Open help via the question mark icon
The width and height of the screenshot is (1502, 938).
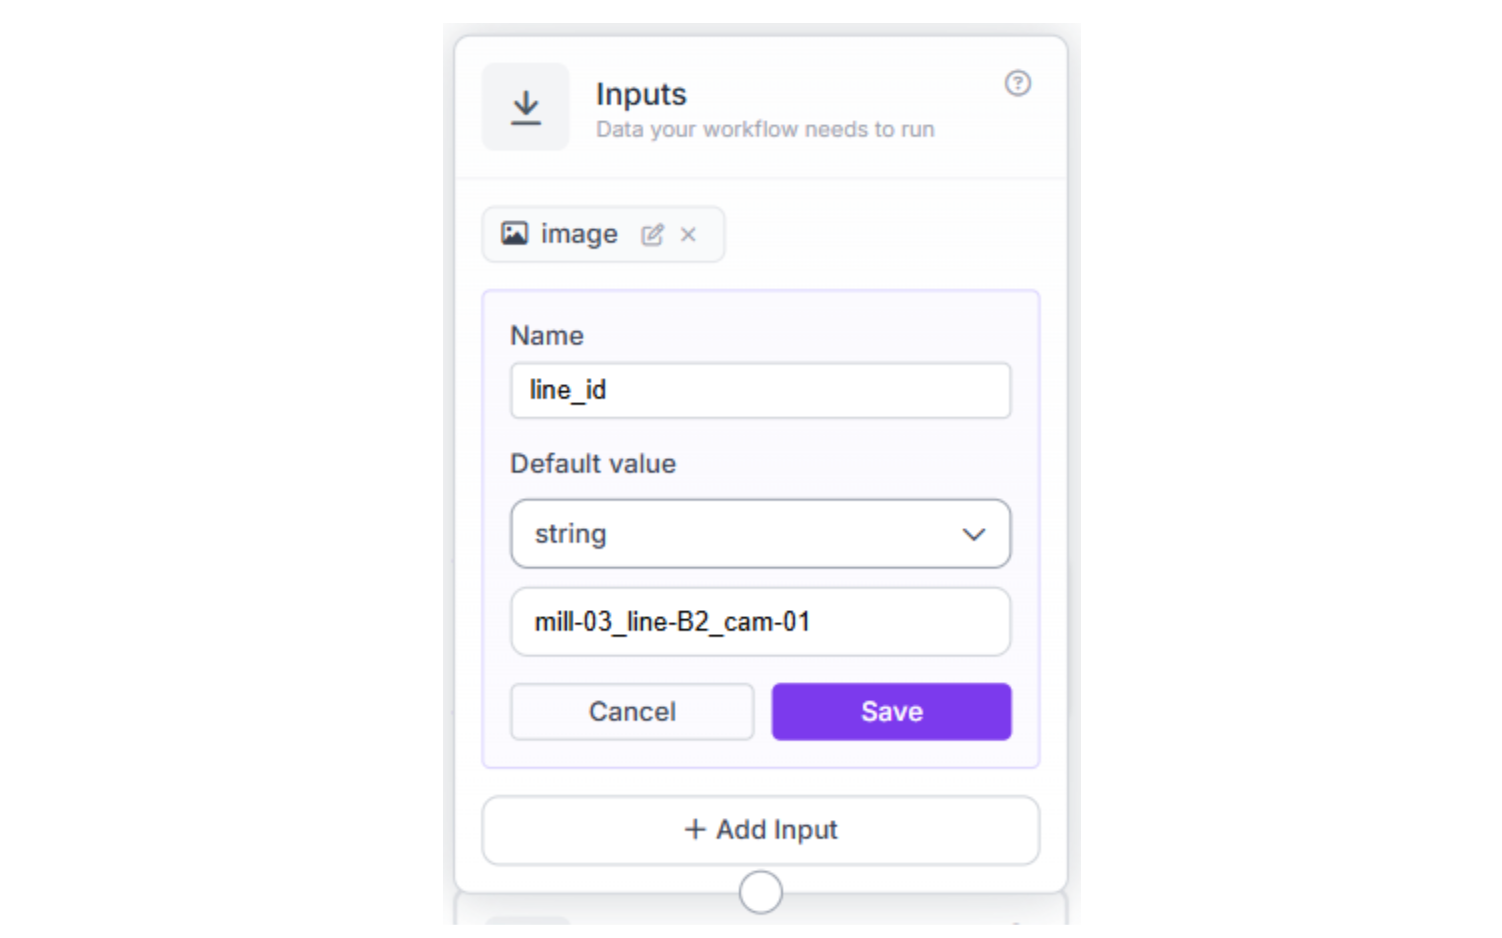tap(1017, 83)
